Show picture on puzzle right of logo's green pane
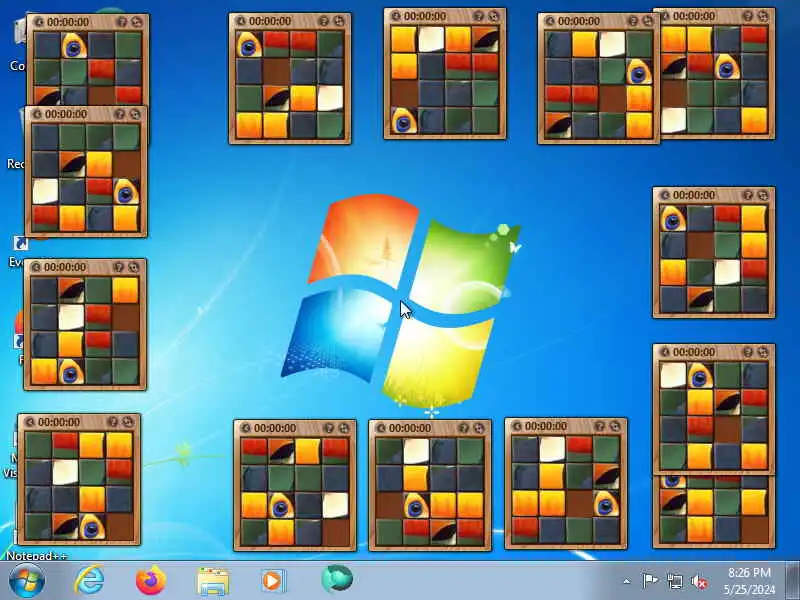This screenshot has height=600, width=800. point(747,195)
